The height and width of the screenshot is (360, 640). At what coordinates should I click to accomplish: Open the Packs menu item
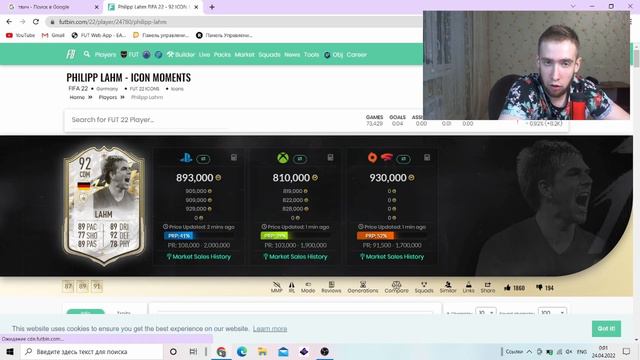click(222, 54)
